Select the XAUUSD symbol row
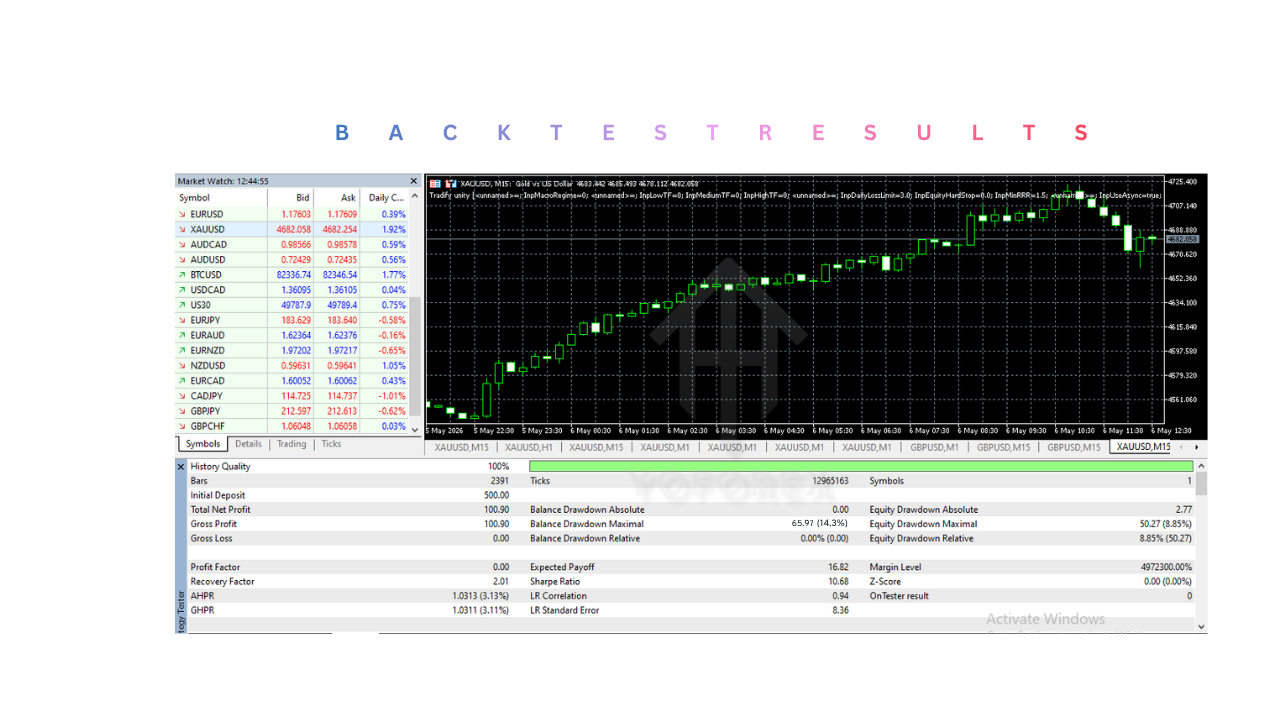The image size is (1280, 720). click(x=293, y=230)
